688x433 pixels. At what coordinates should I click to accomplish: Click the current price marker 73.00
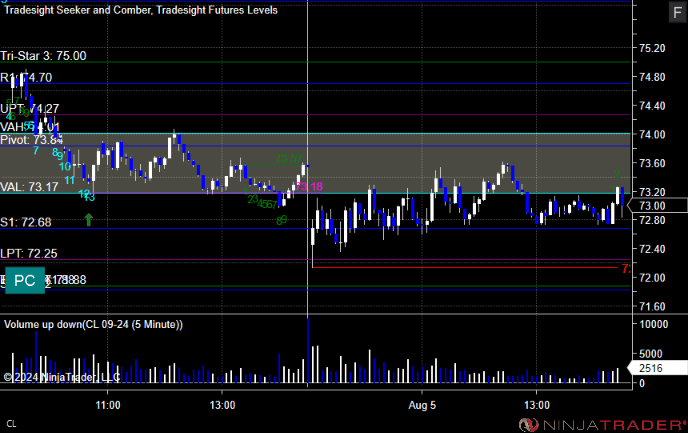tap(658, 205)
